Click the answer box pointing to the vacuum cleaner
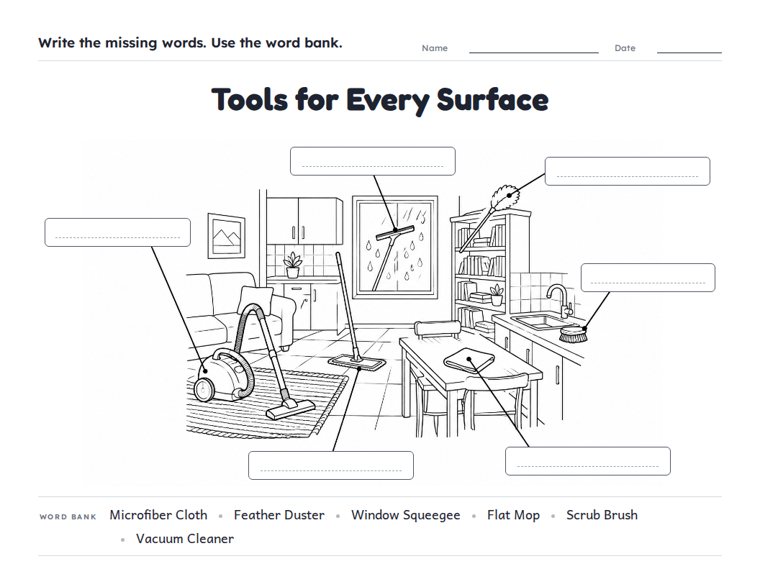This screenshot has height=587, width=760. pyautogui.click(x=117, y=232)
